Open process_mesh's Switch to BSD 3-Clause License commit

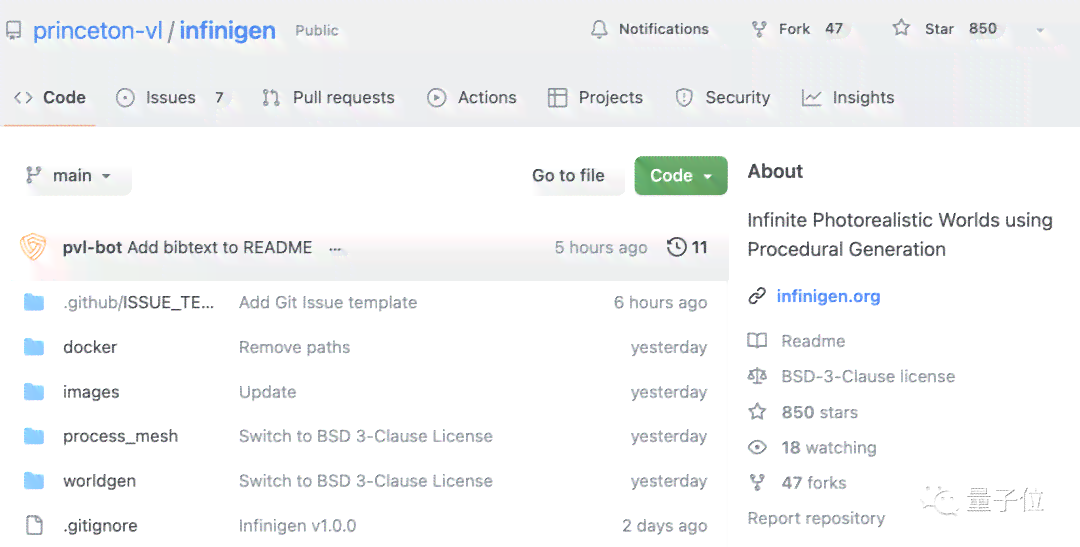(x=366, y=436)
